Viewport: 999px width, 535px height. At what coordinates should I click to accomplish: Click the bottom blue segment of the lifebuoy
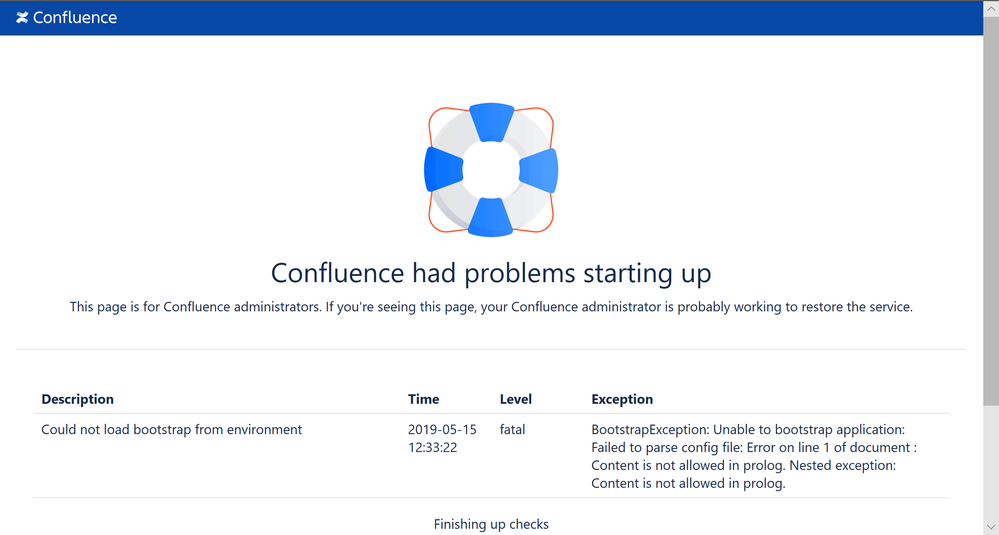click(x=491, y=217)
